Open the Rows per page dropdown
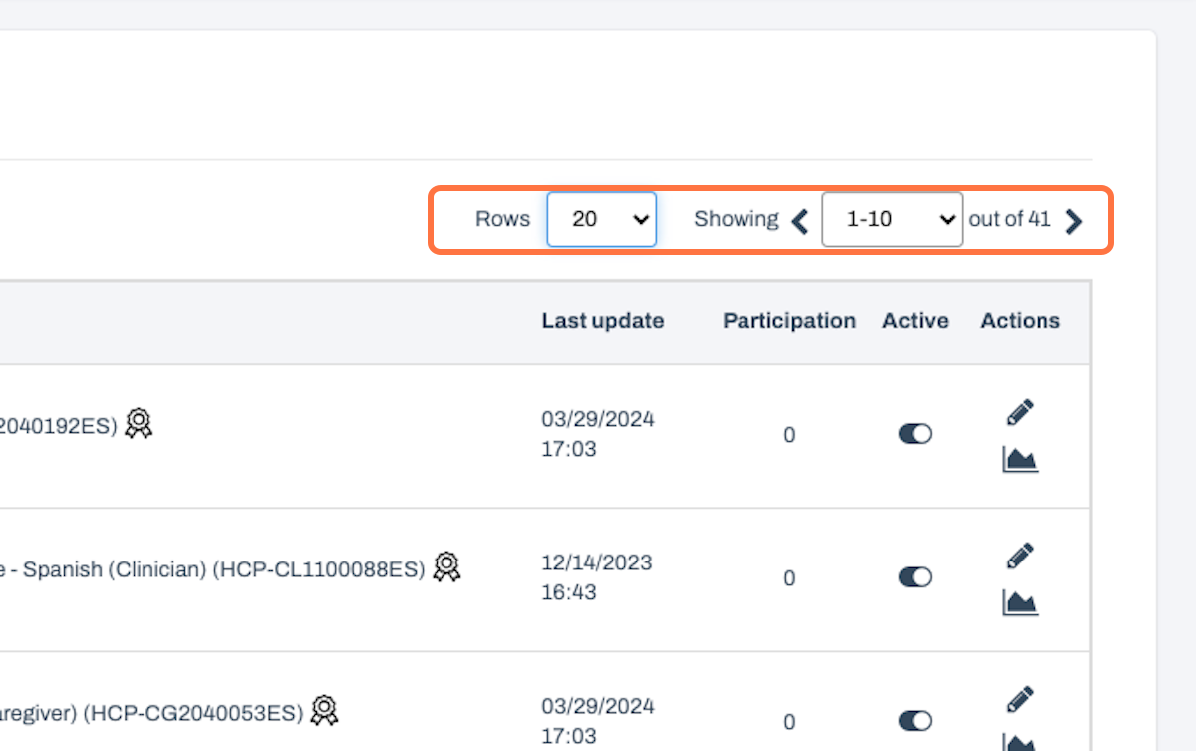 (601, 219)
